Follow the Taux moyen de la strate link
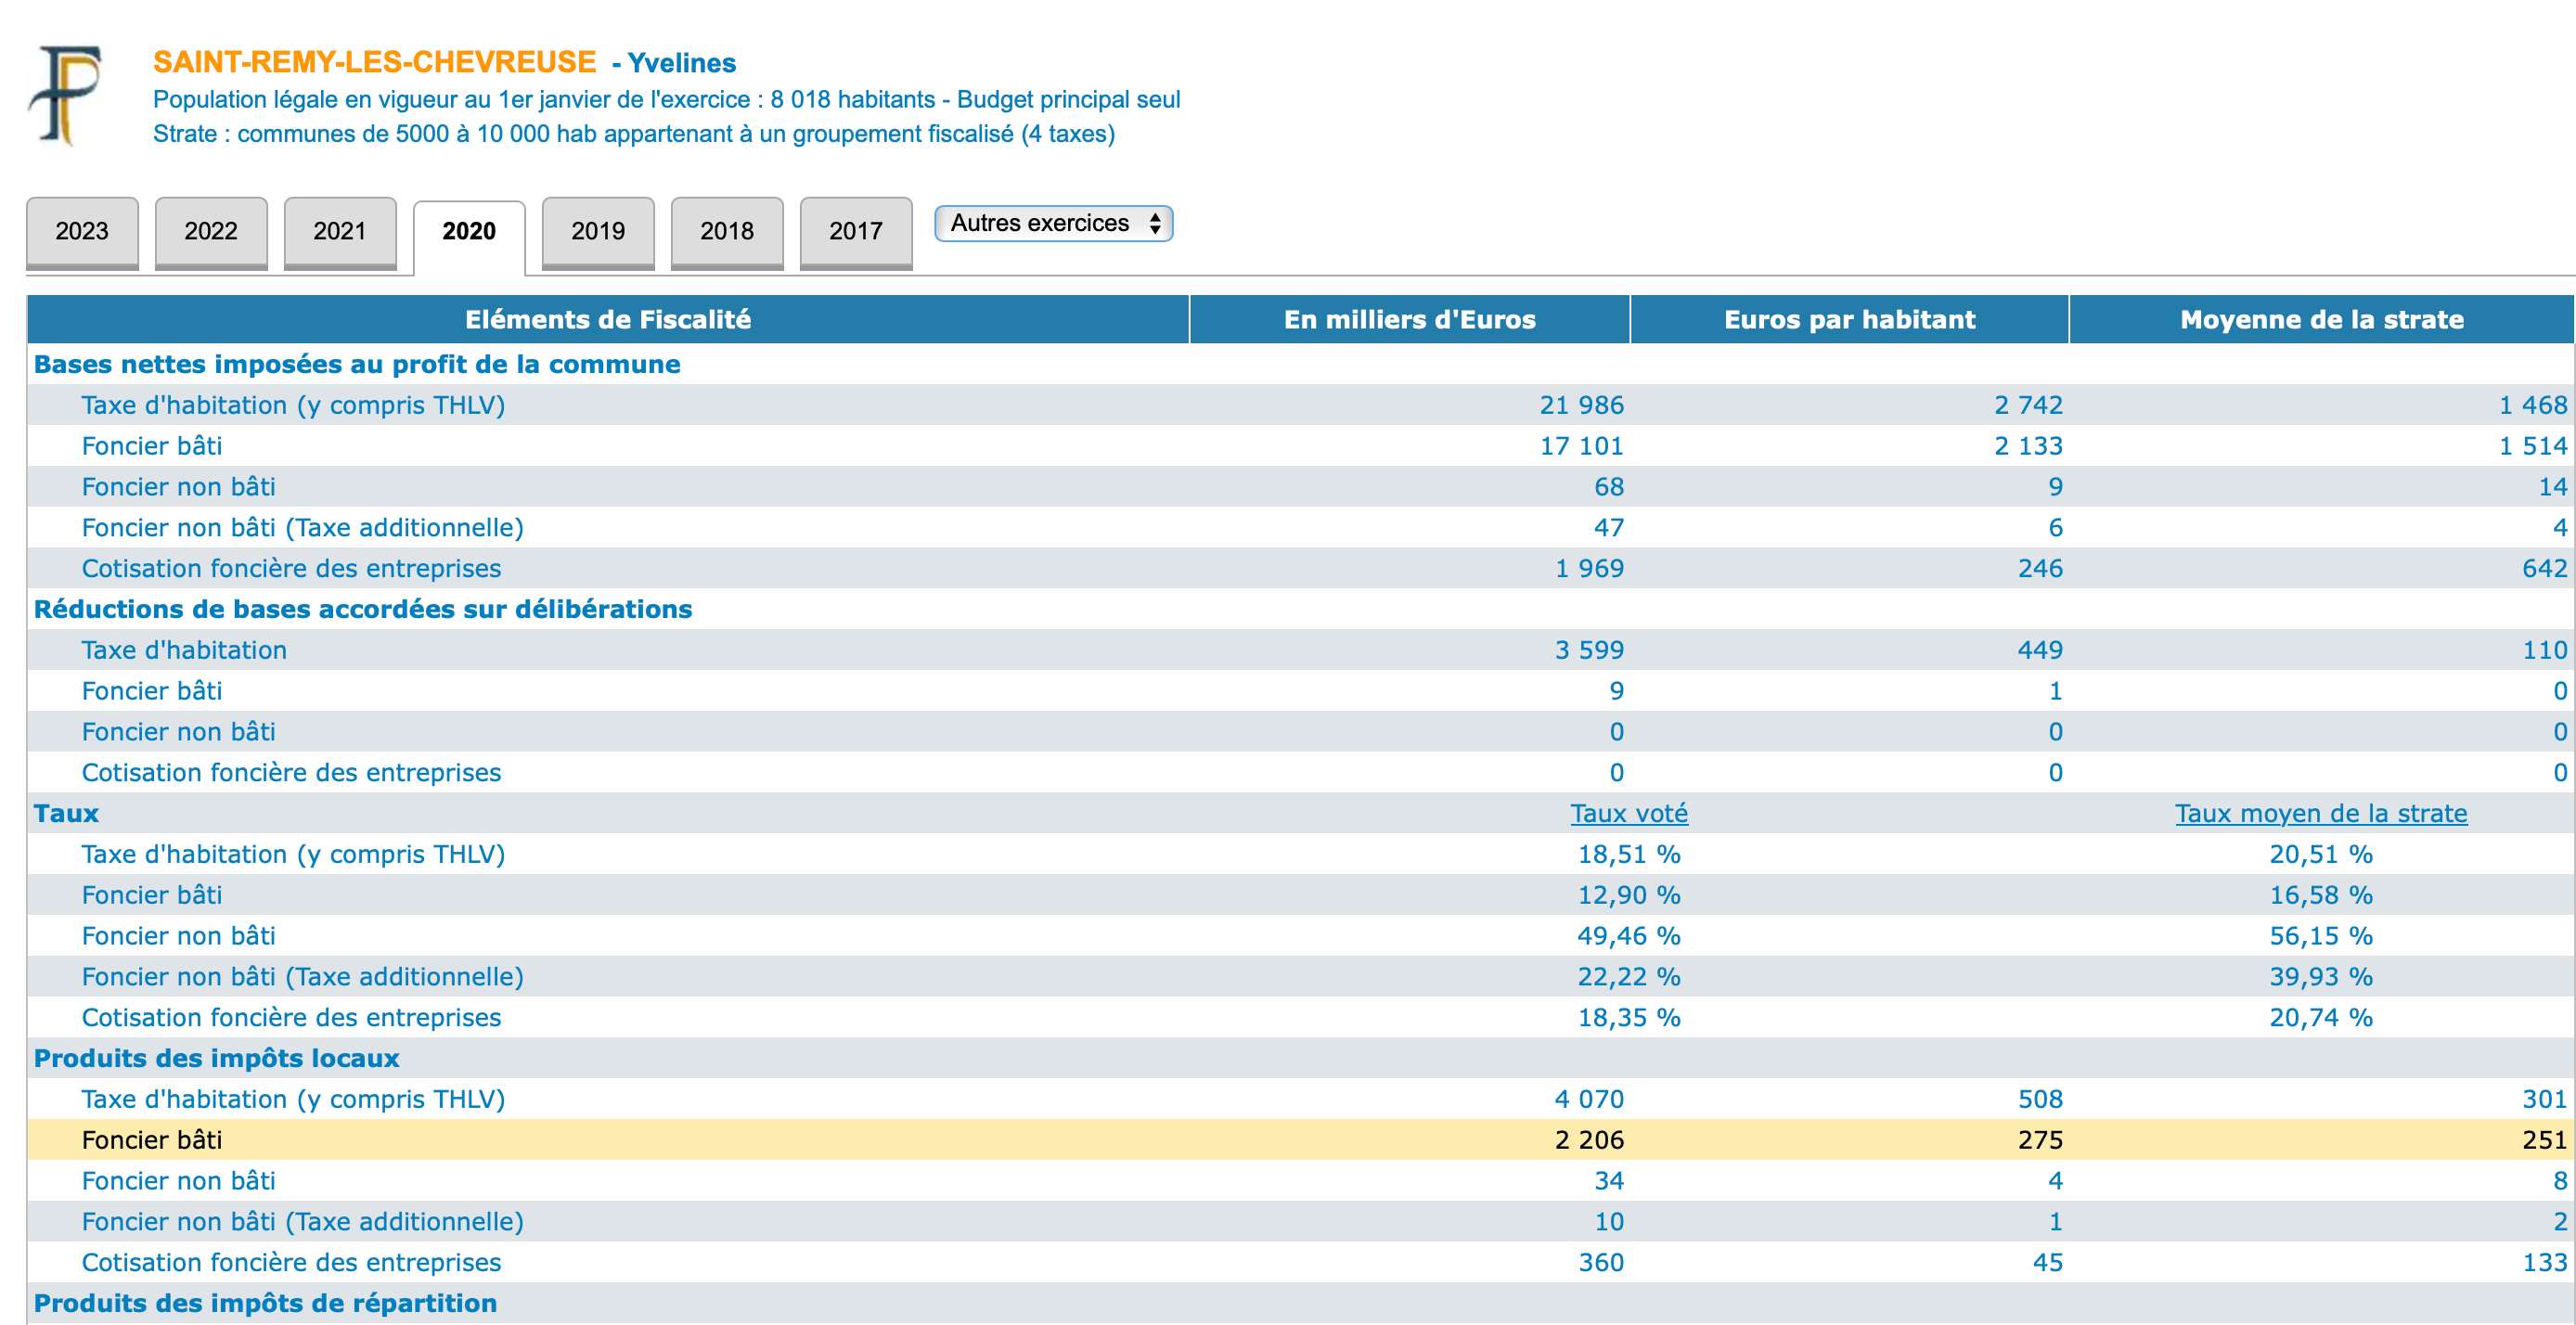 (x=2321, y=813)
